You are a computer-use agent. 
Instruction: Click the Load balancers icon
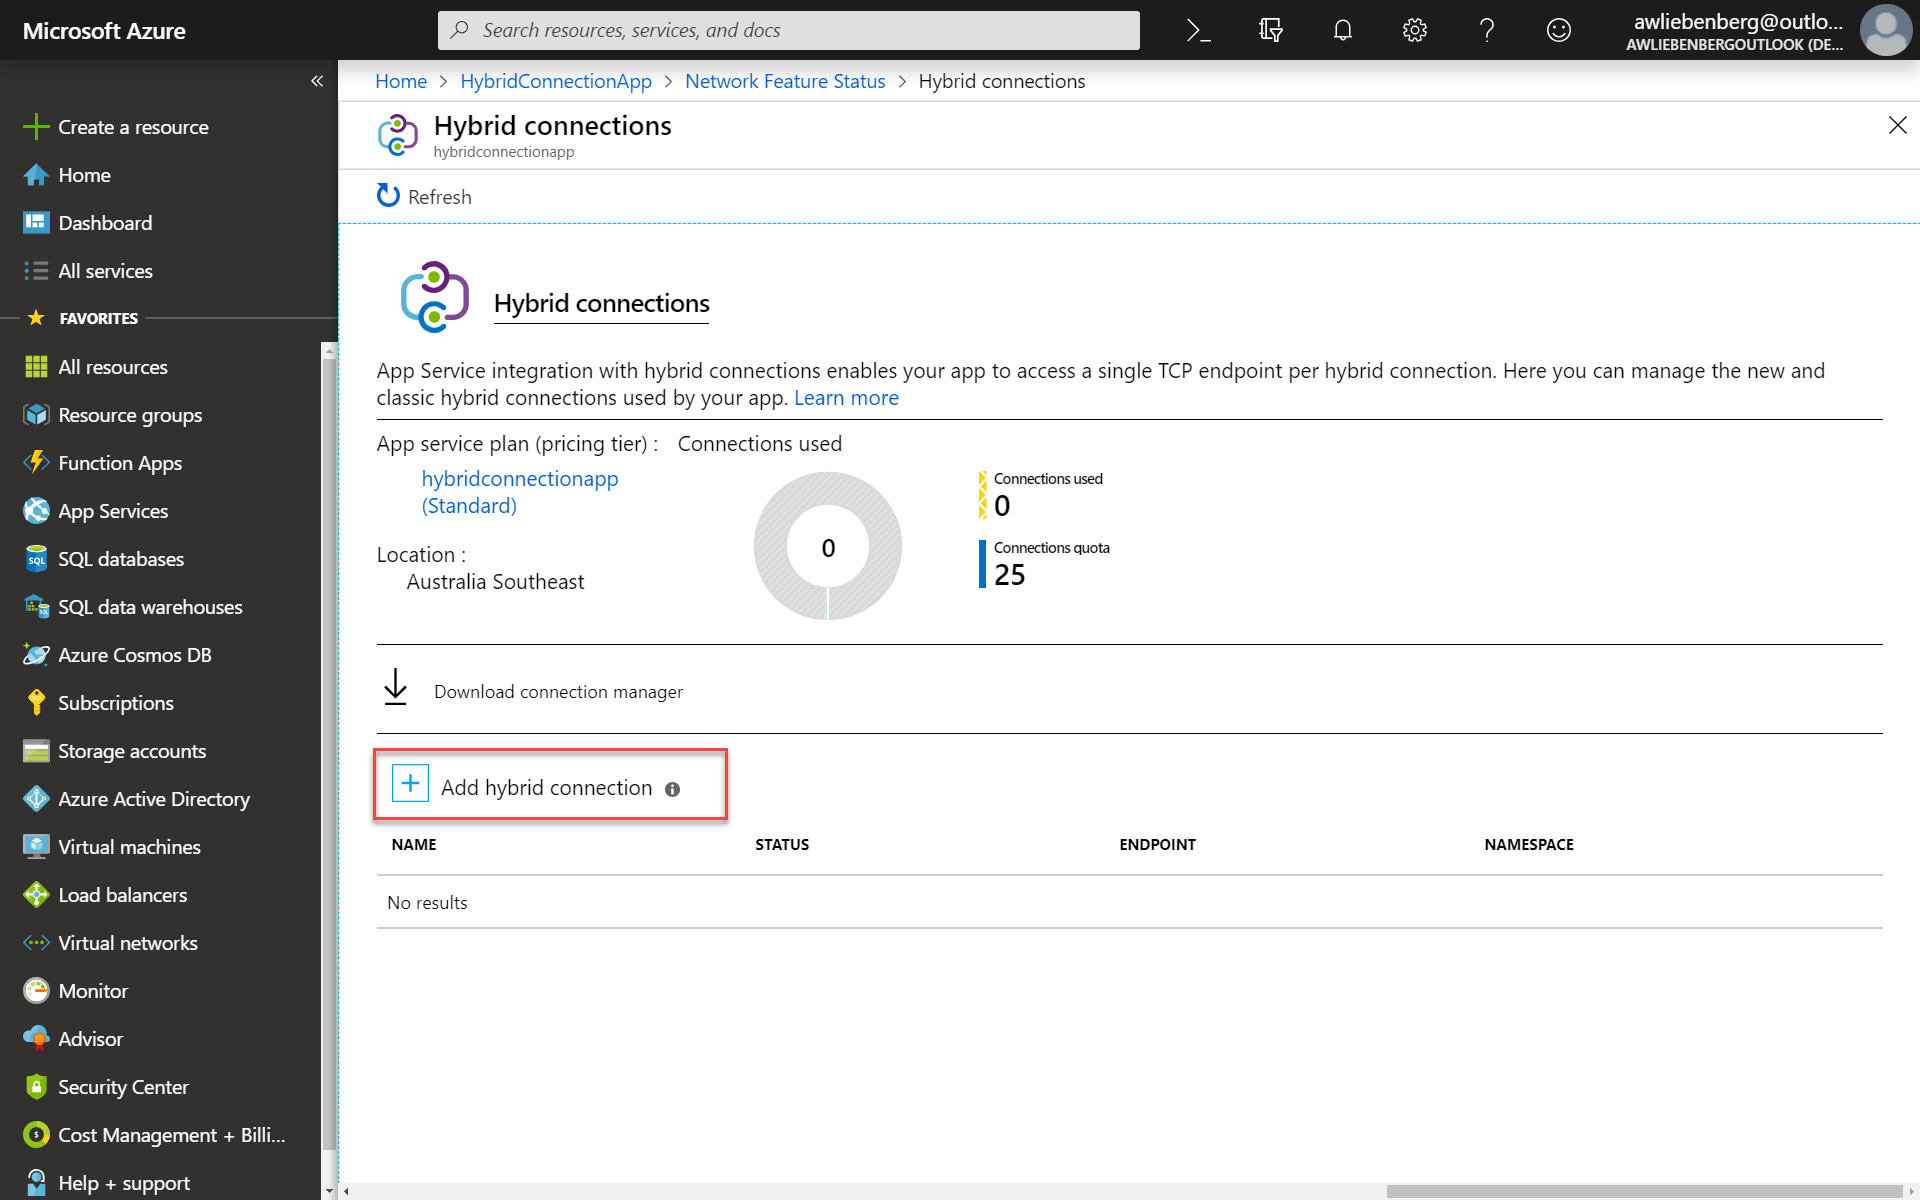pos(36,895)
